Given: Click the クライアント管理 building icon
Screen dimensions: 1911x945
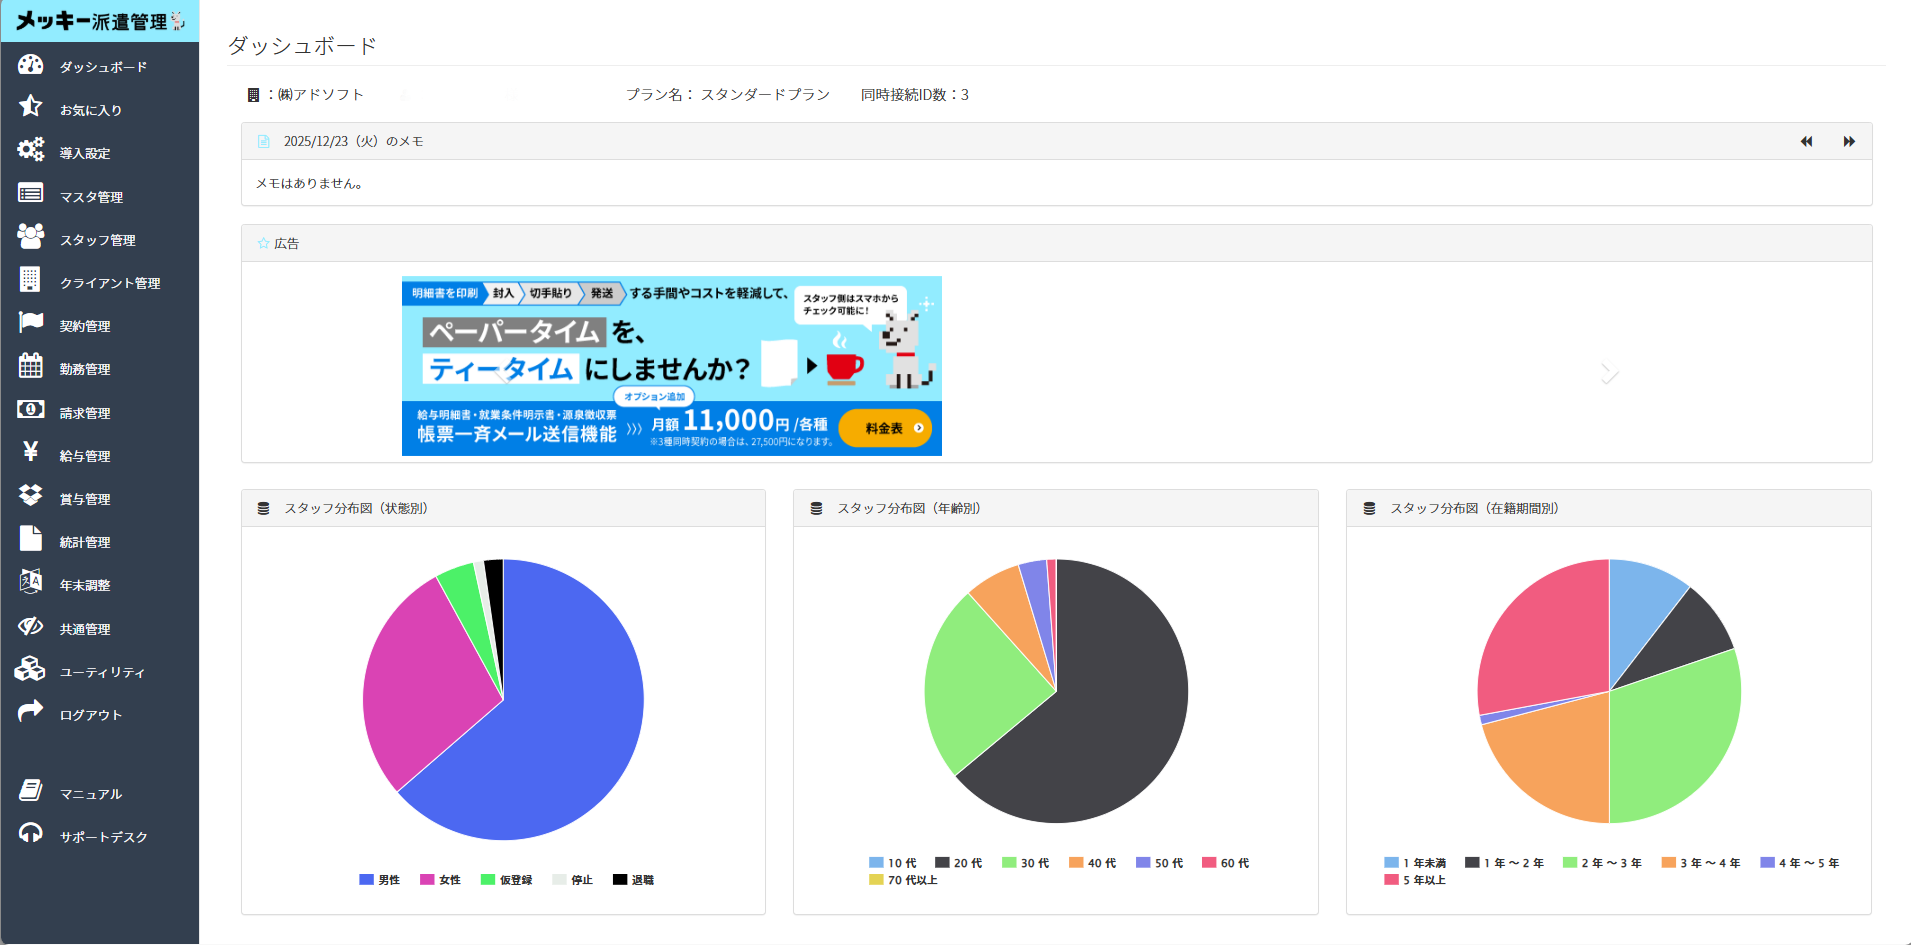Looking at the screenshot, I should pos(31,280).
